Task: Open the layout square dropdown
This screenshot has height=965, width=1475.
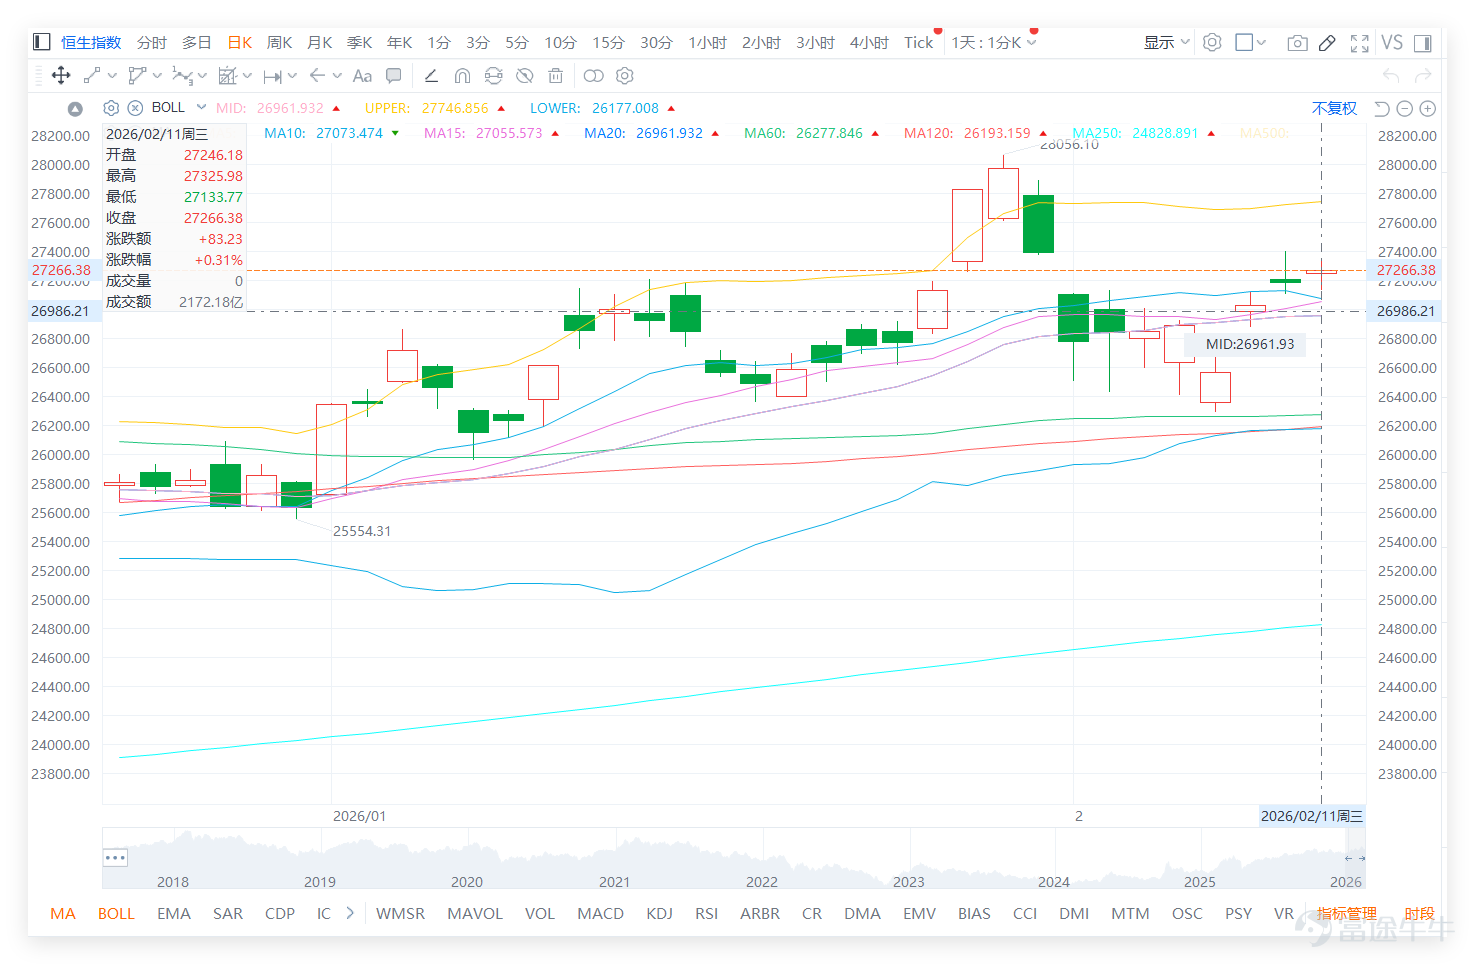Action: tap(1251, 42)
